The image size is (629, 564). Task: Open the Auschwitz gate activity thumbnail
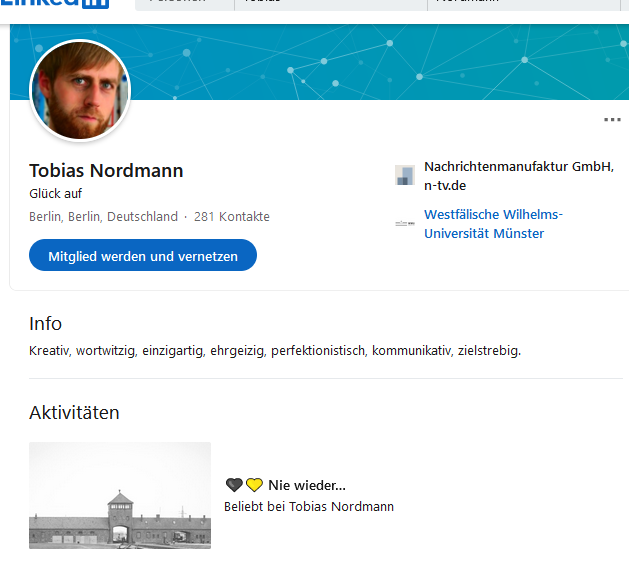120,495
